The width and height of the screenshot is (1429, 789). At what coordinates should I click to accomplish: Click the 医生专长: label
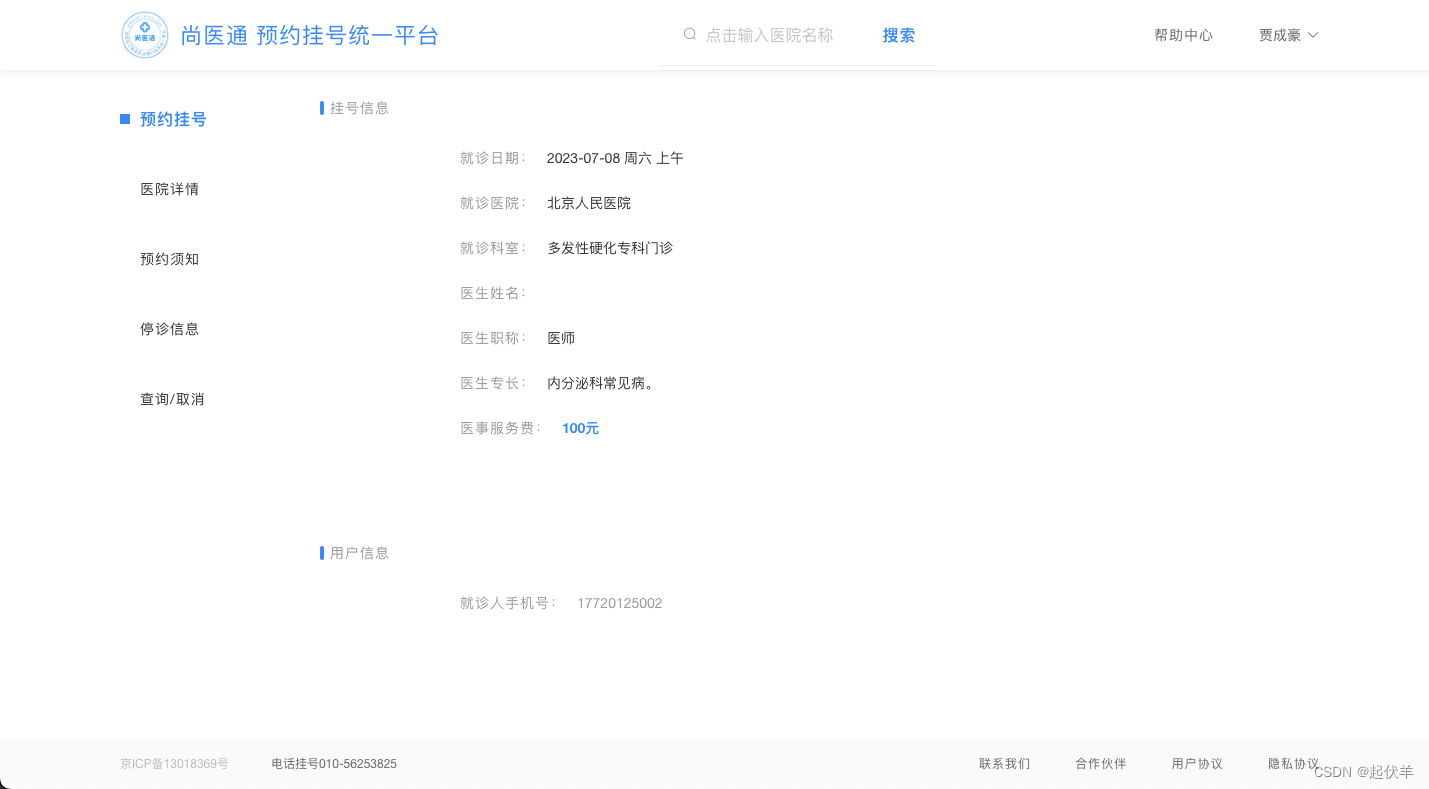[493, 383]
